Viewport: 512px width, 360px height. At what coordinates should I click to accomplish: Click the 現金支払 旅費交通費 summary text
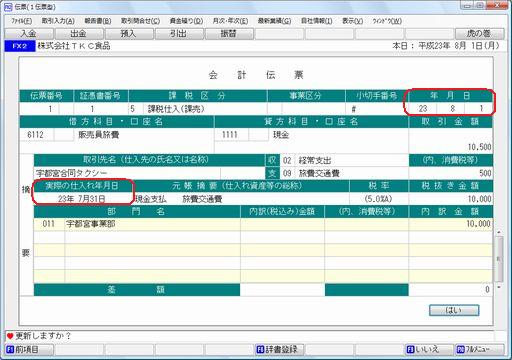(179, 199)
